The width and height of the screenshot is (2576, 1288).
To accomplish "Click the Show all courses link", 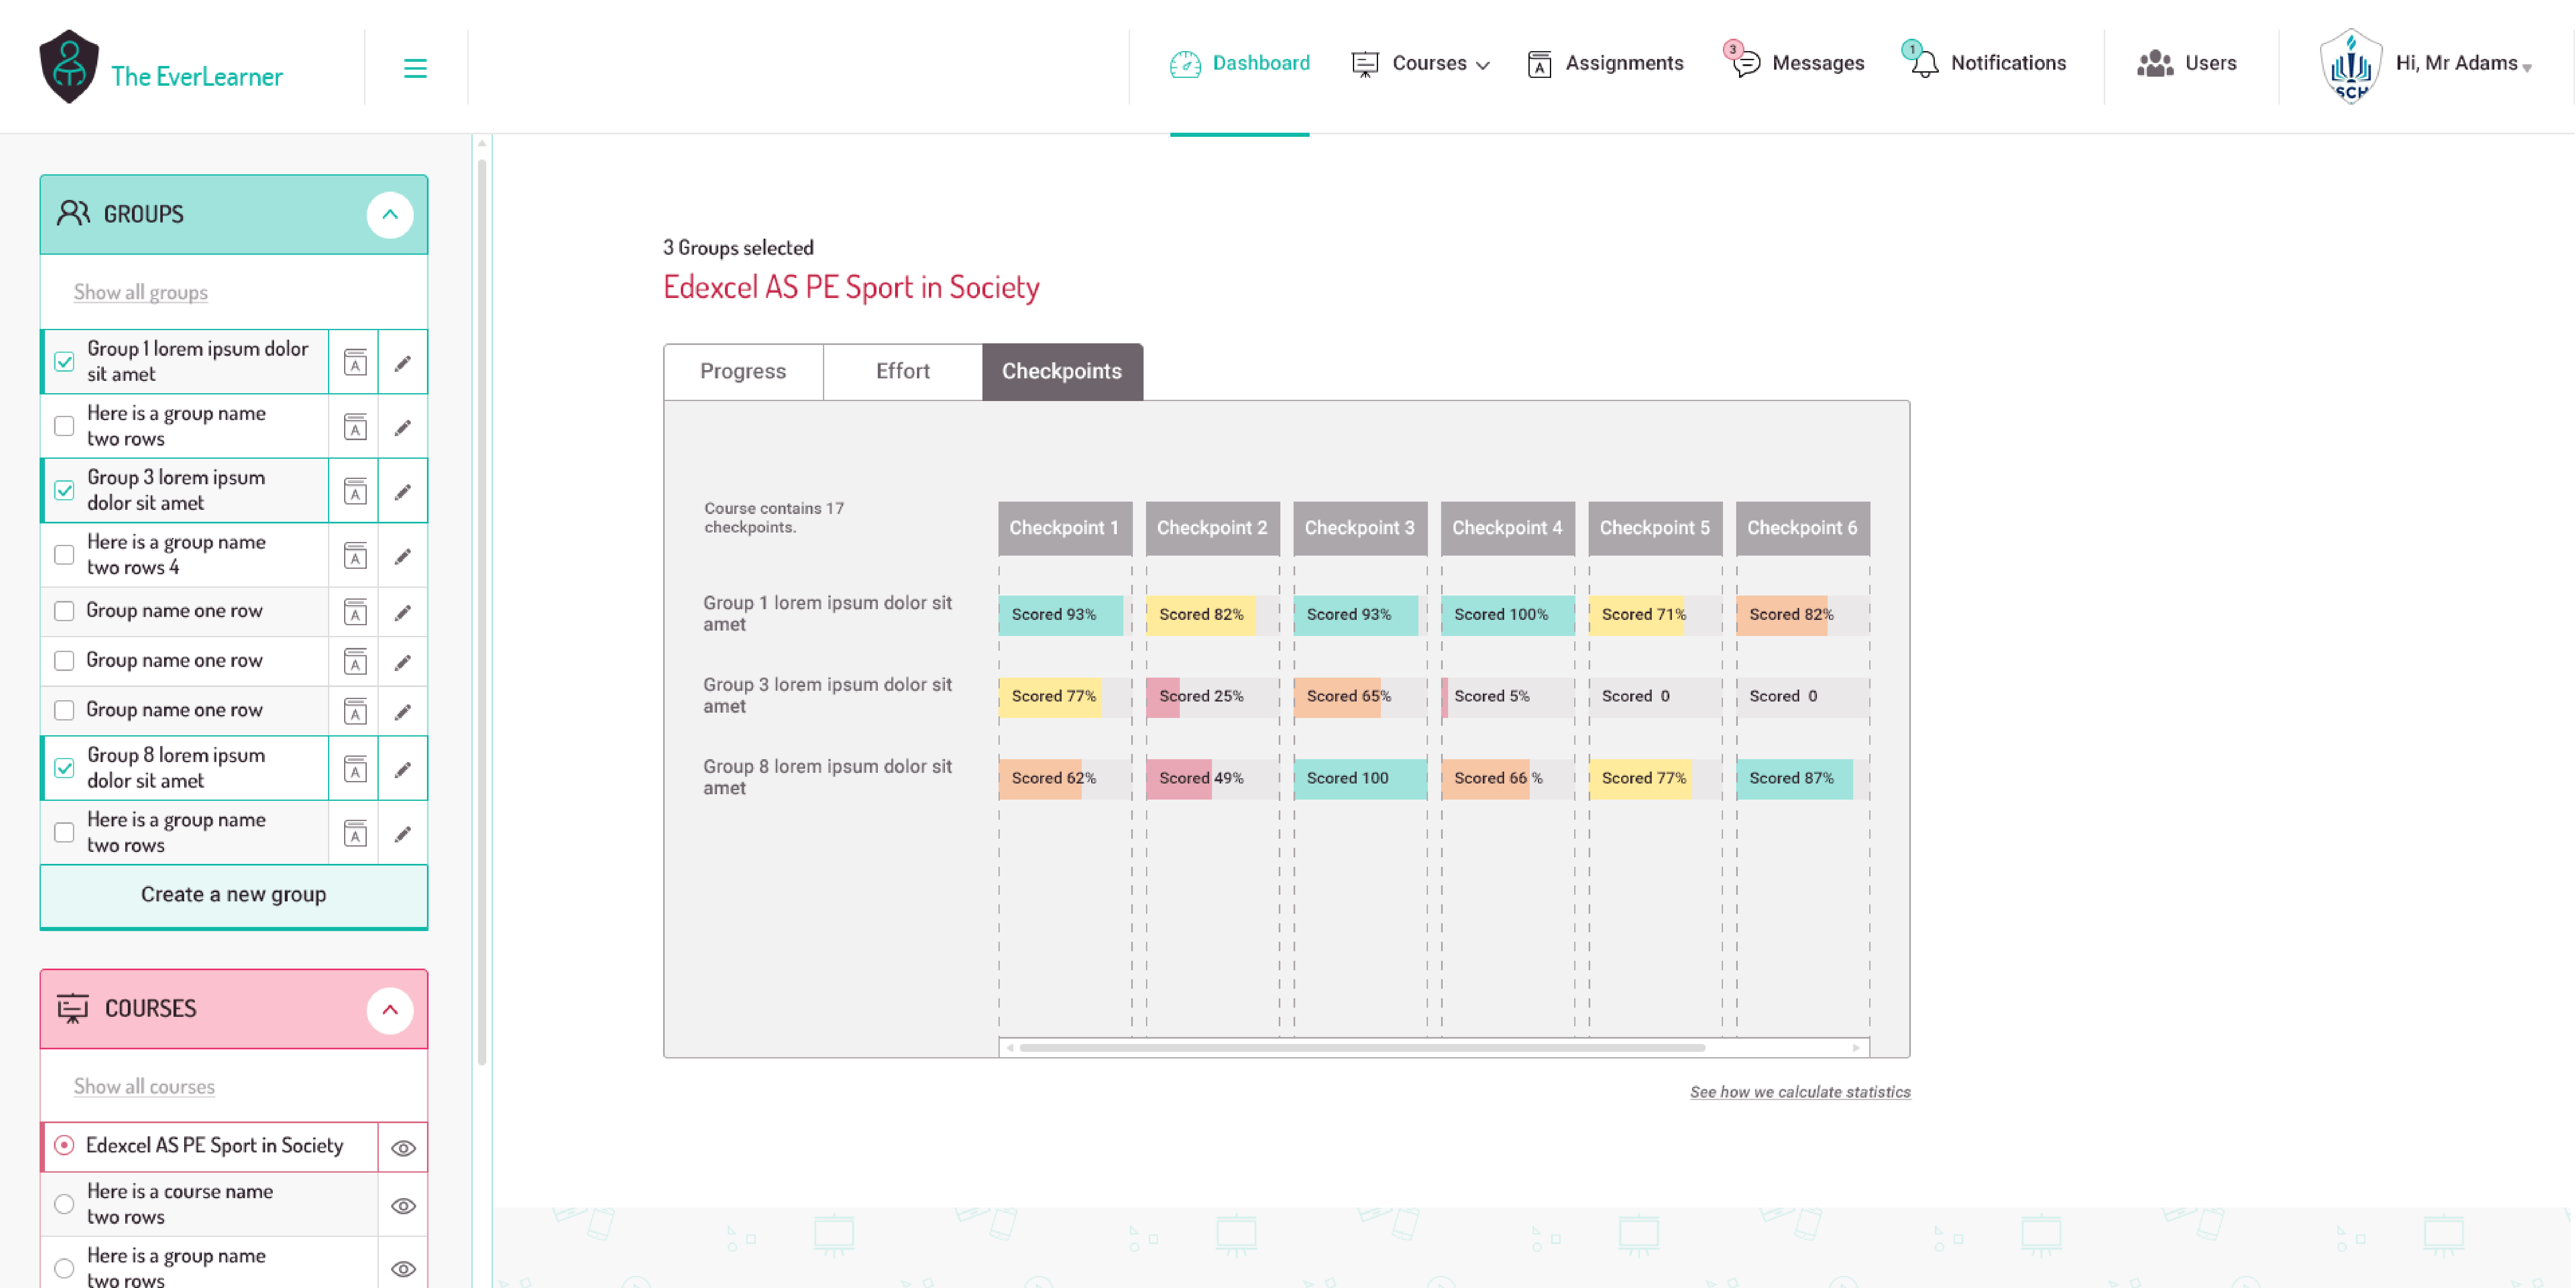I will (x=144, y=1086).
